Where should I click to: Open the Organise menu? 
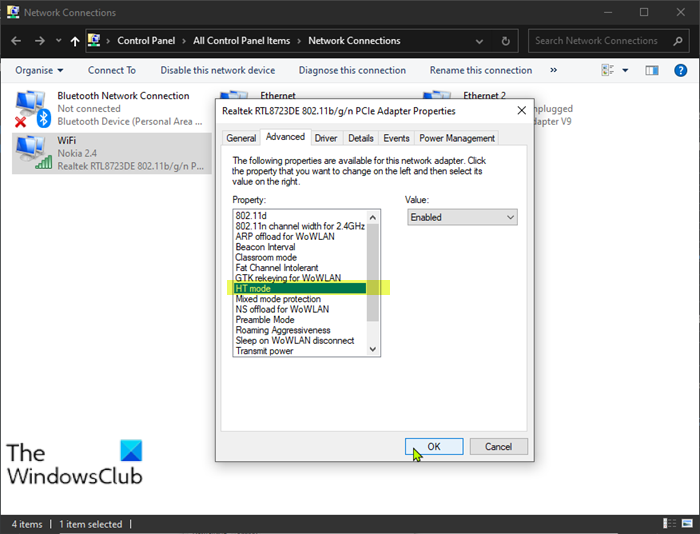[x=39, y=71]
